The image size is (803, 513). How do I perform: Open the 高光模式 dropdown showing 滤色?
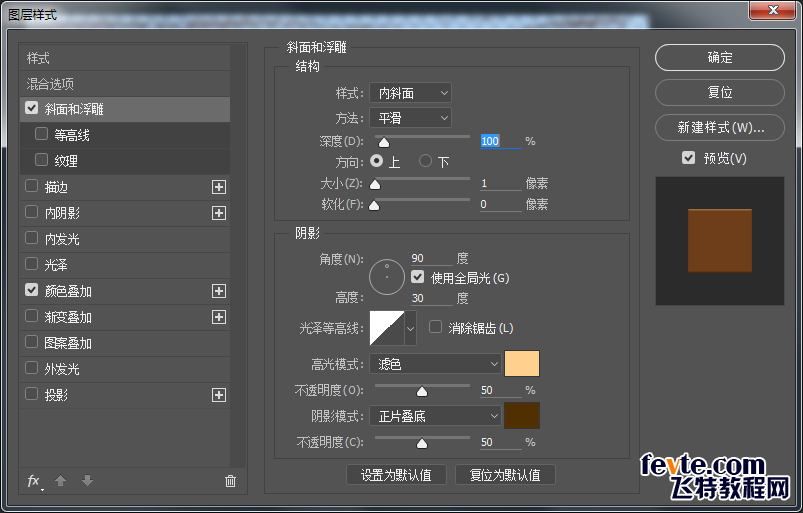(x=435, y=364)
